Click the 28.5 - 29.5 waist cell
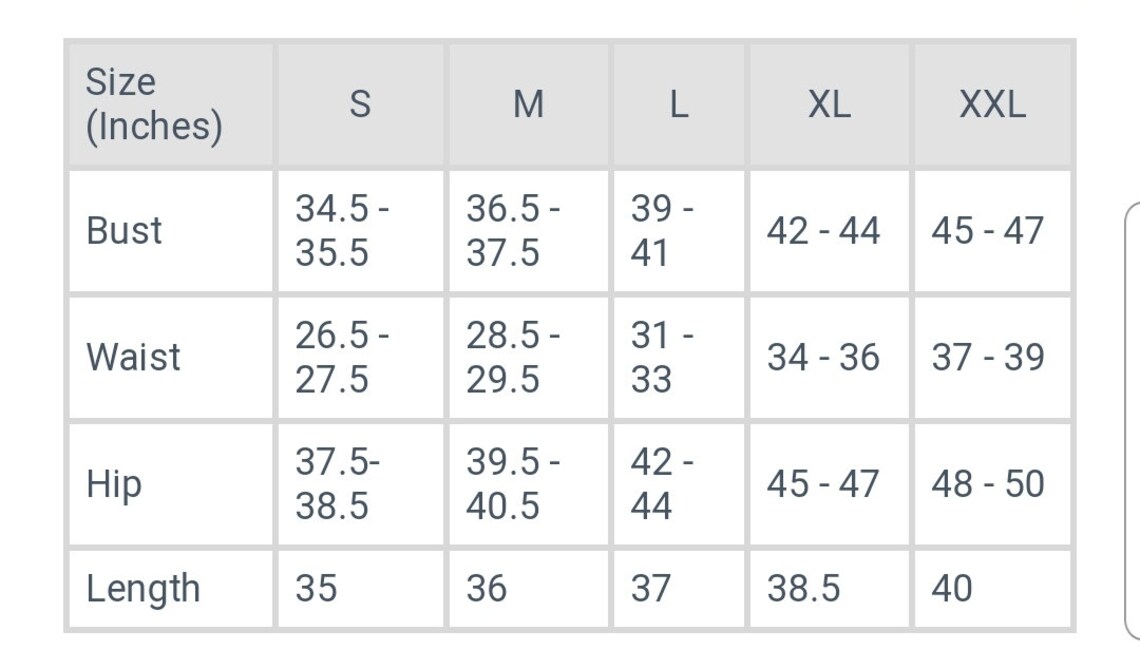 pos(529,358)
